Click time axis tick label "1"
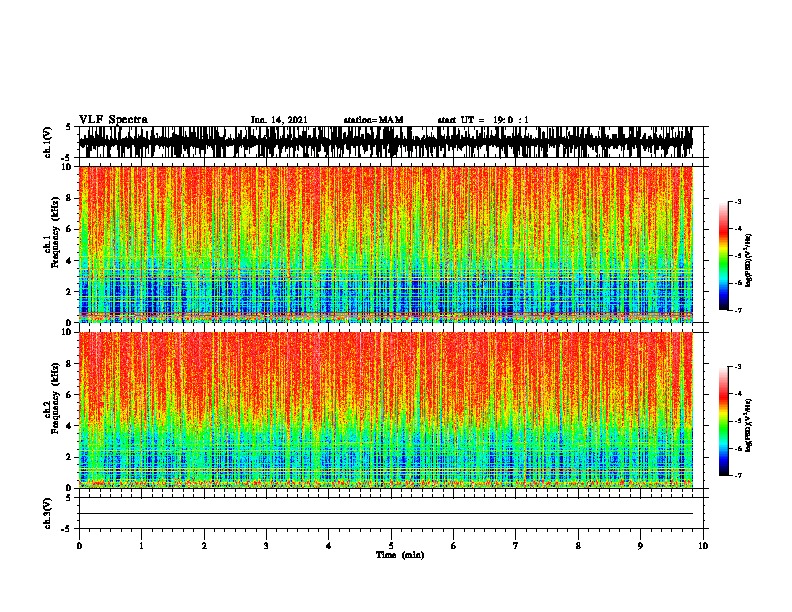Viewport: 792px width, 612px height. click(x=141, y=546)
